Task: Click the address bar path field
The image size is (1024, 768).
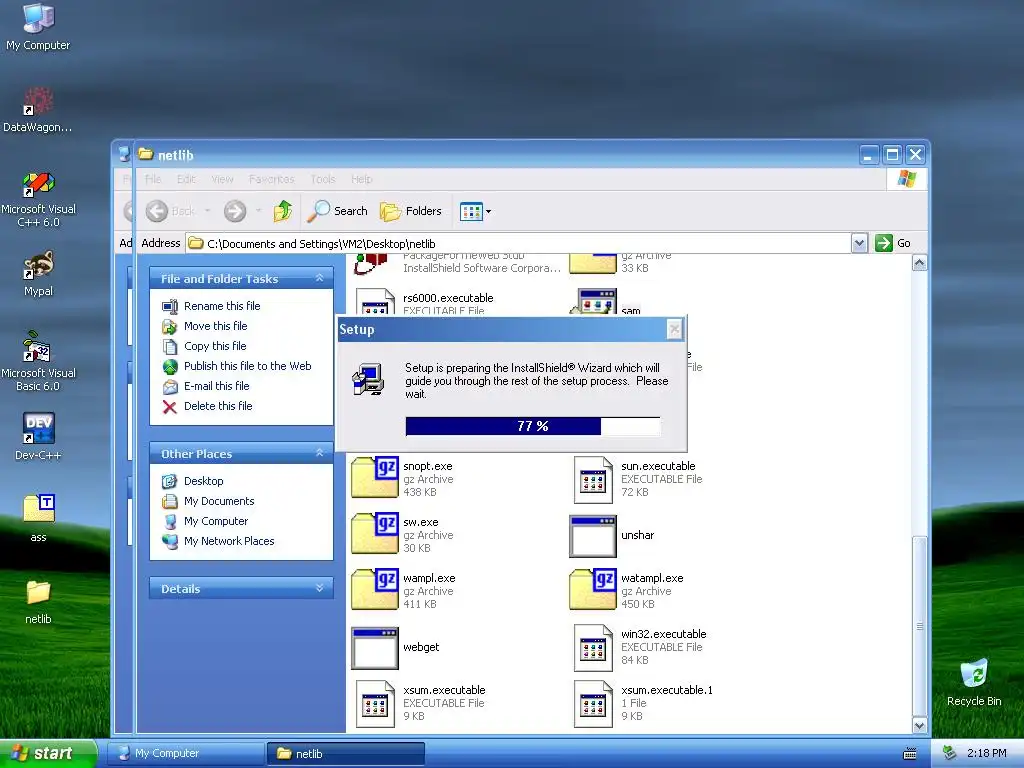Action: [x=519, y=244]
